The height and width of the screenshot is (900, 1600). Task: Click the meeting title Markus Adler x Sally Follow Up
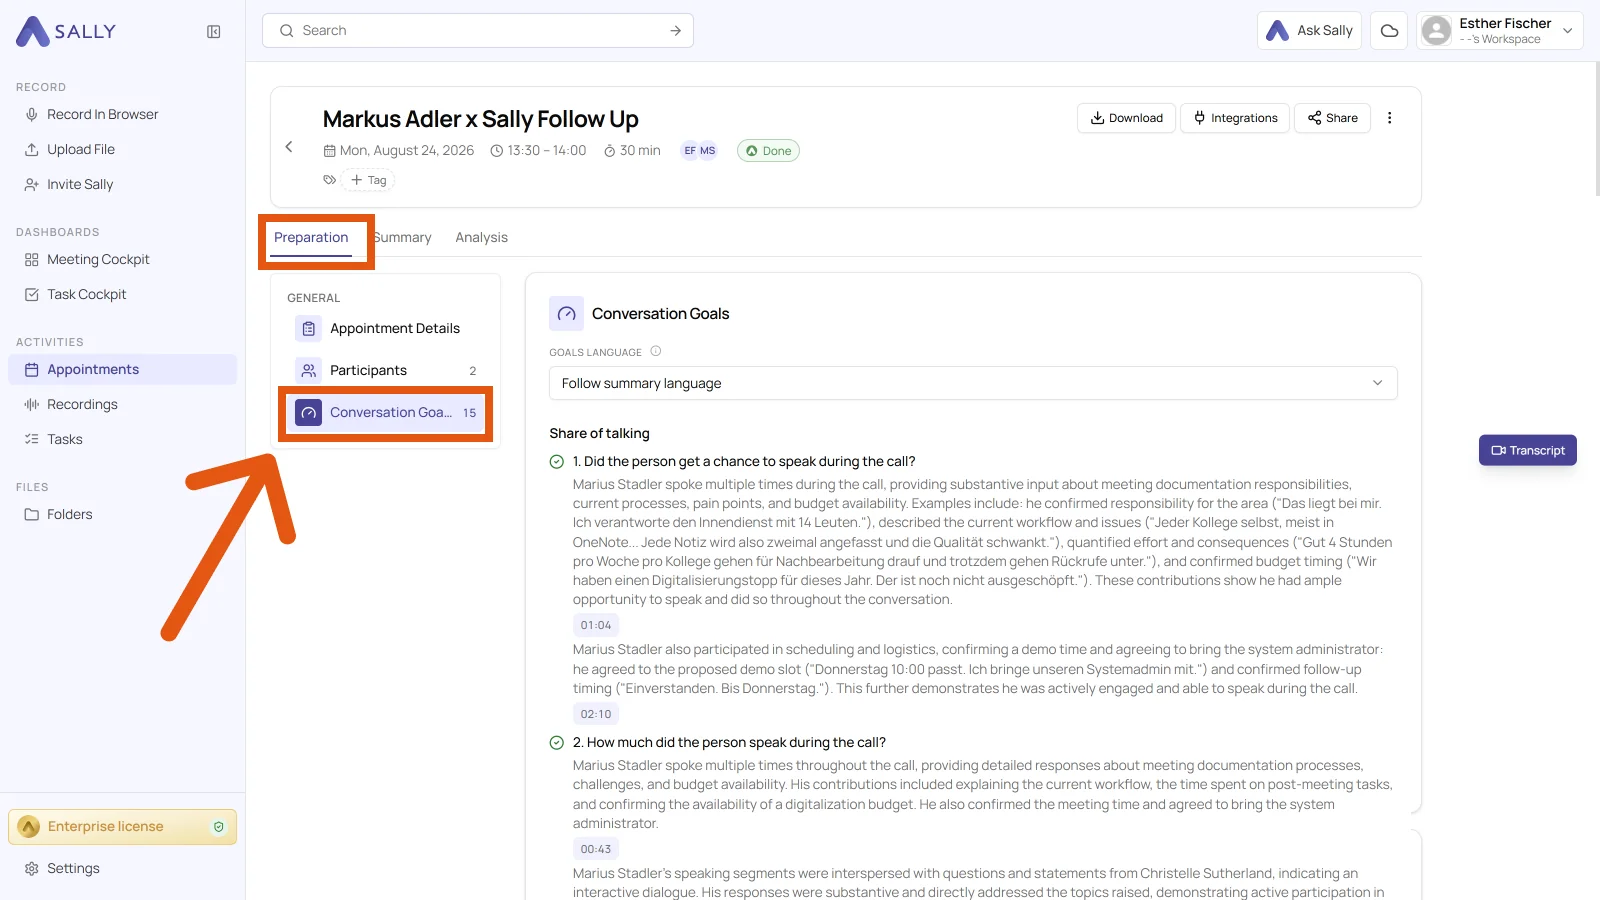tap(480, 120)
